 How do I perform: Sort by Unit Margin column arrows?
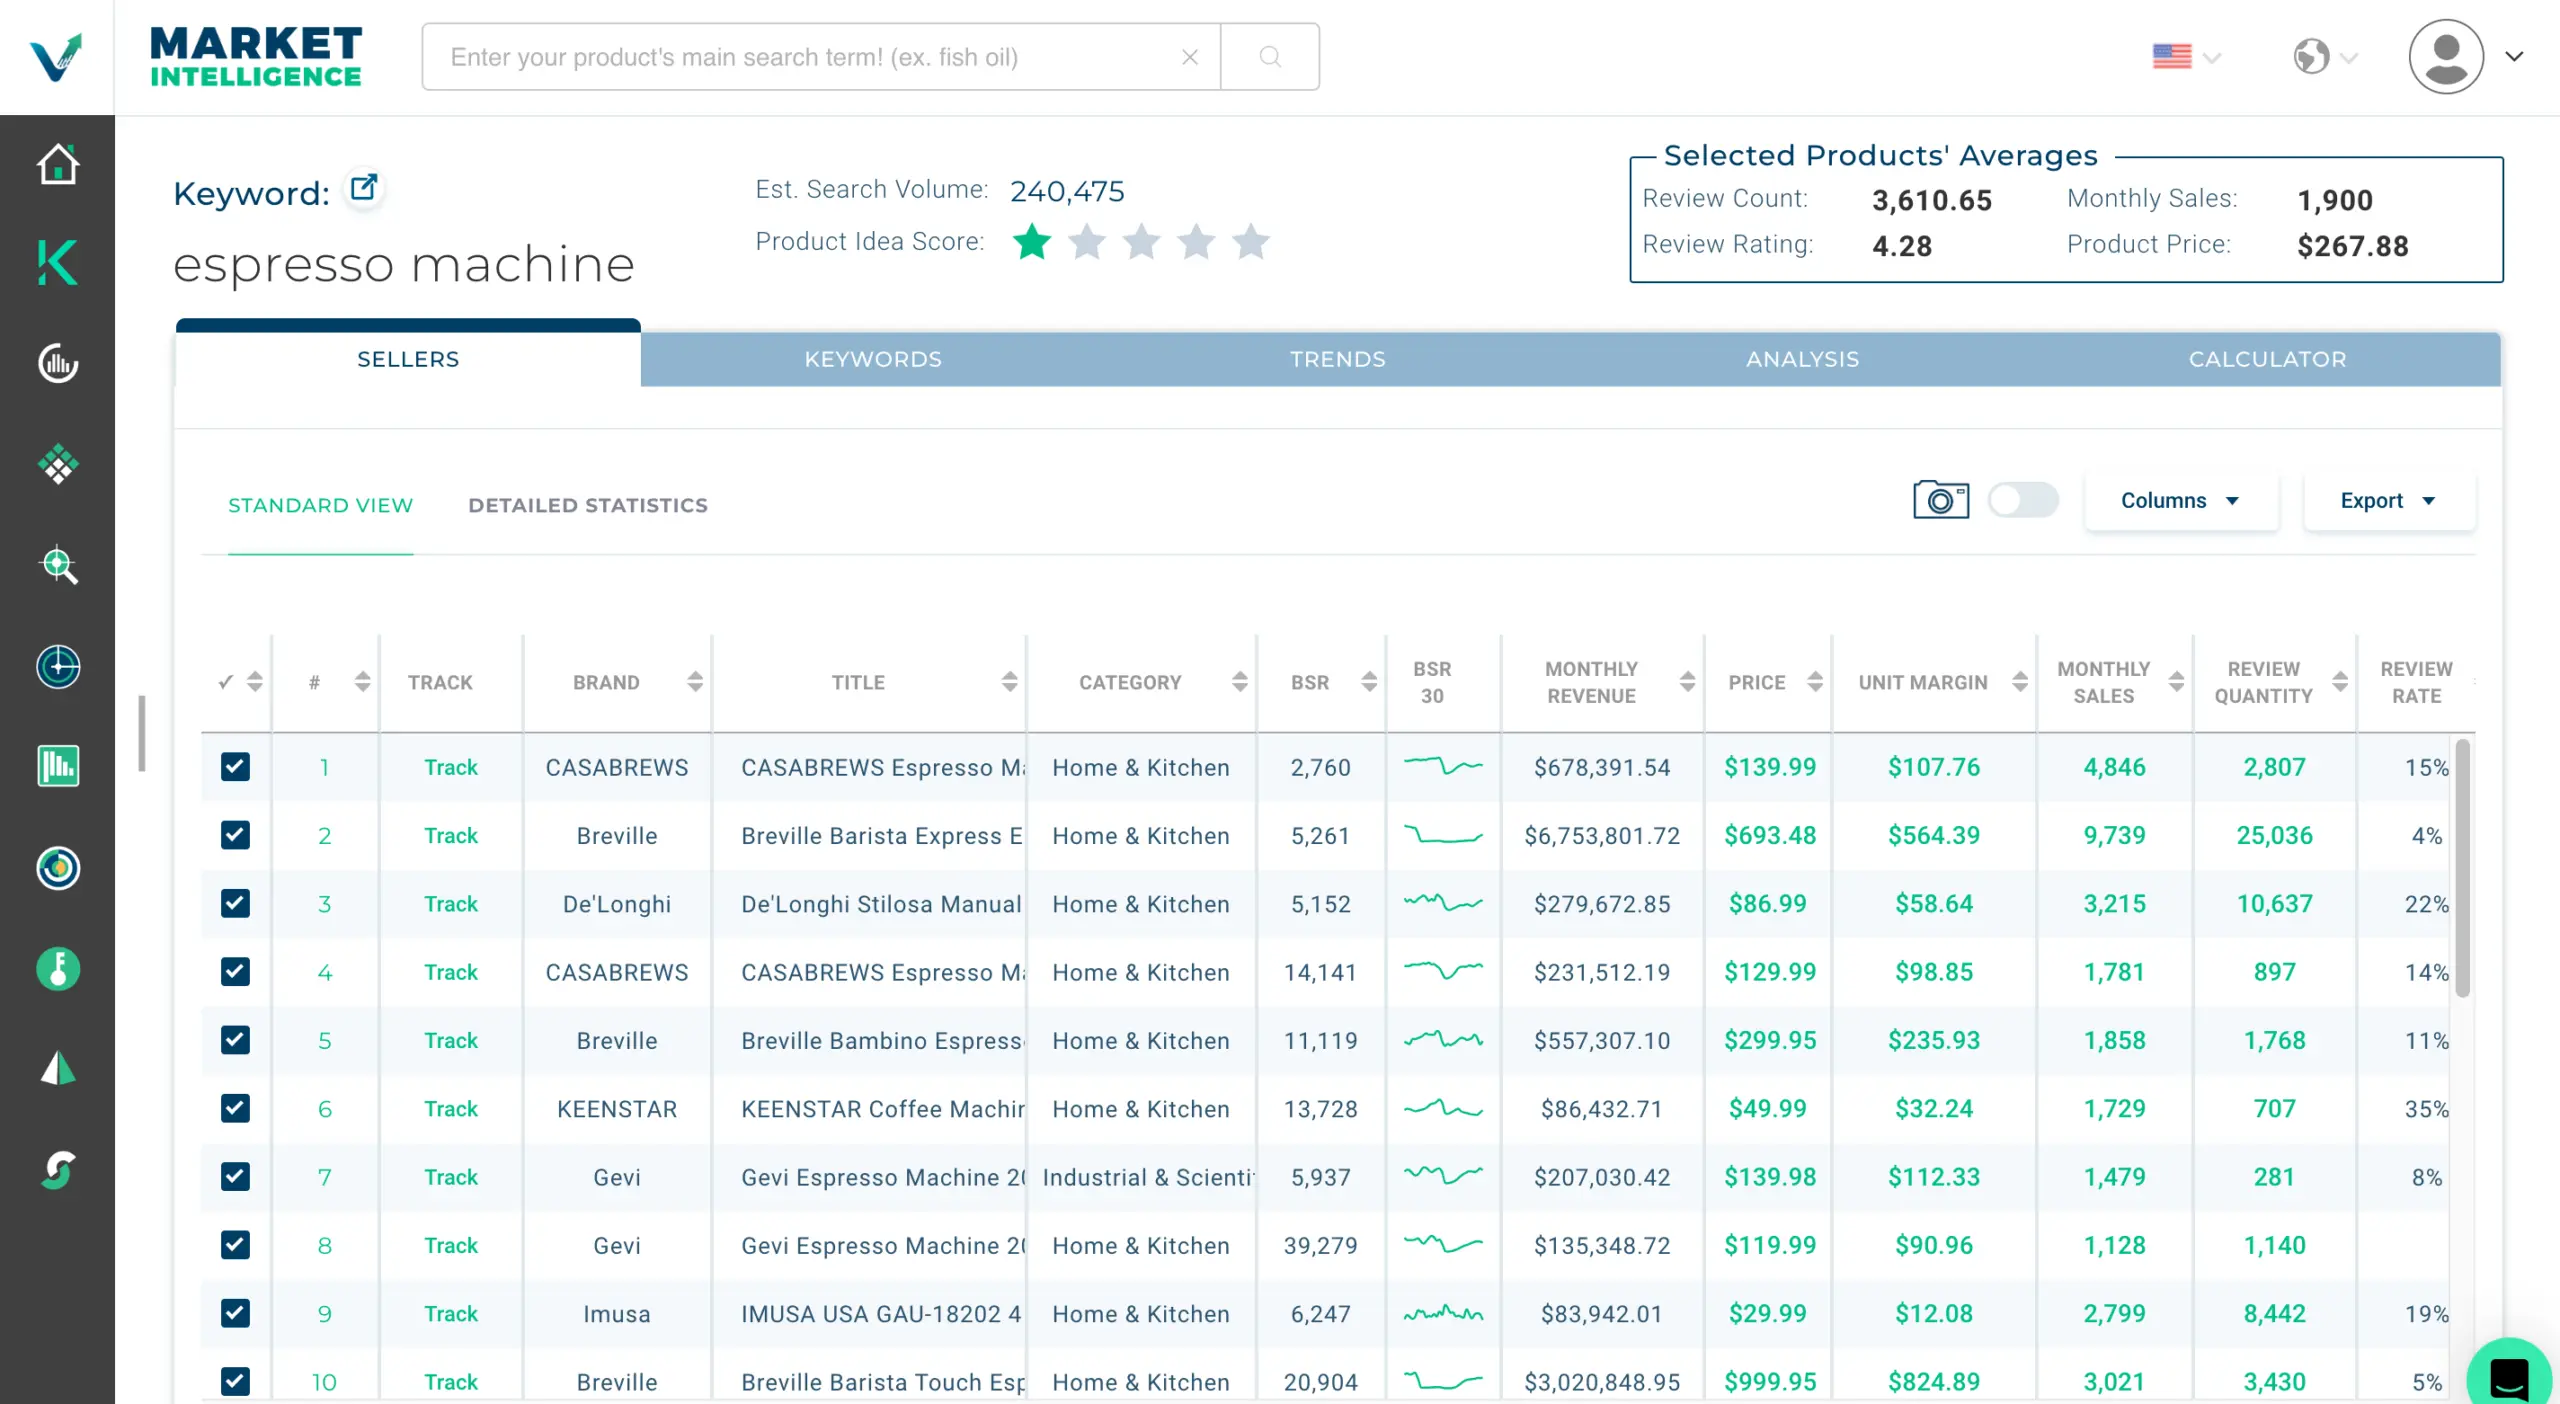click(2020, 682)
